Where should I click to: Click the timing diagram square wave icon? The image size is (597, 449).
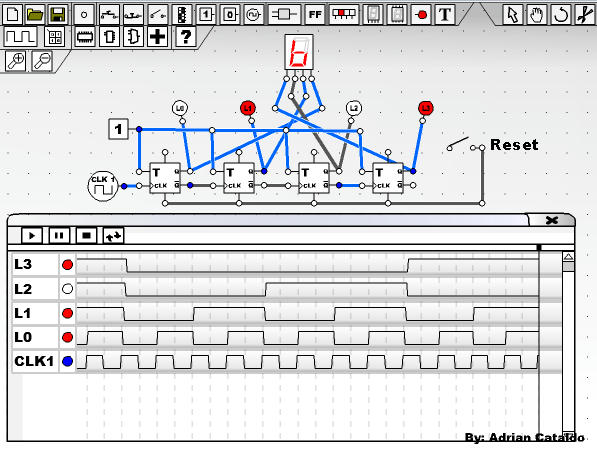click(x=21, y=37)
